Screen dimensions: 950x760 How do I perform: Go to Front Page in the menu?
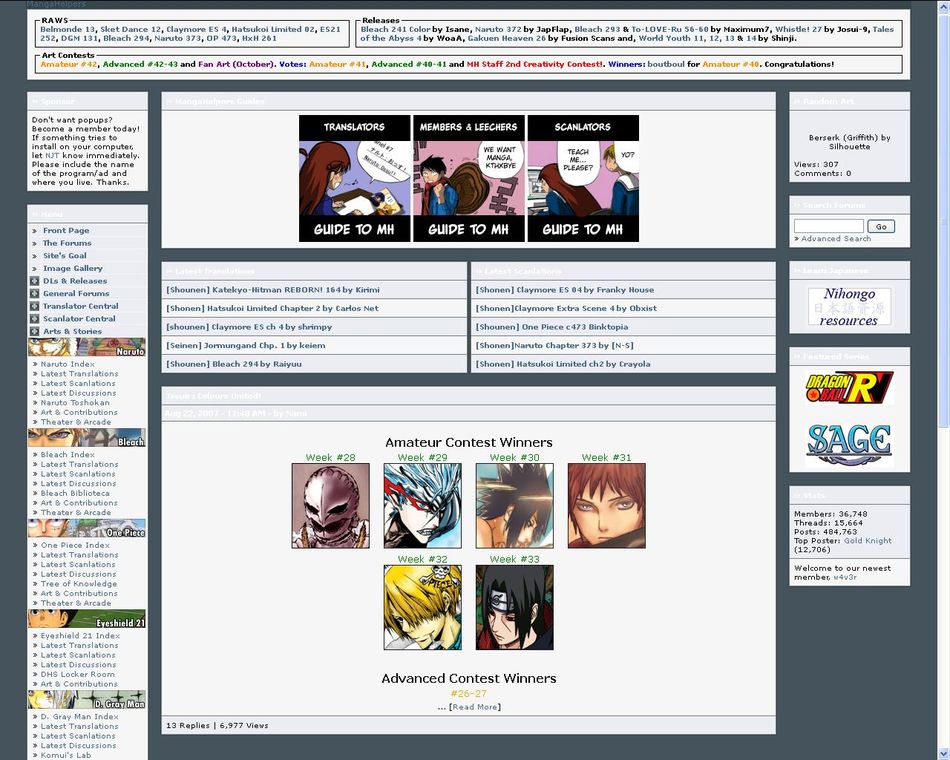(66, 230)
